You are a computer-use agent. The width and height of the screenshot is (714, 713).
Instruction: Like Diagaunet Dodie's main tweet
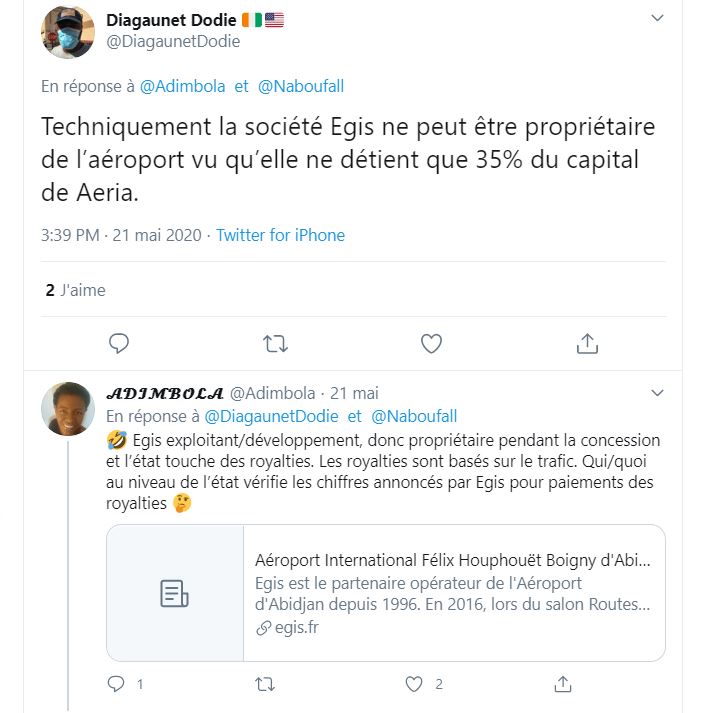point(431,344)
